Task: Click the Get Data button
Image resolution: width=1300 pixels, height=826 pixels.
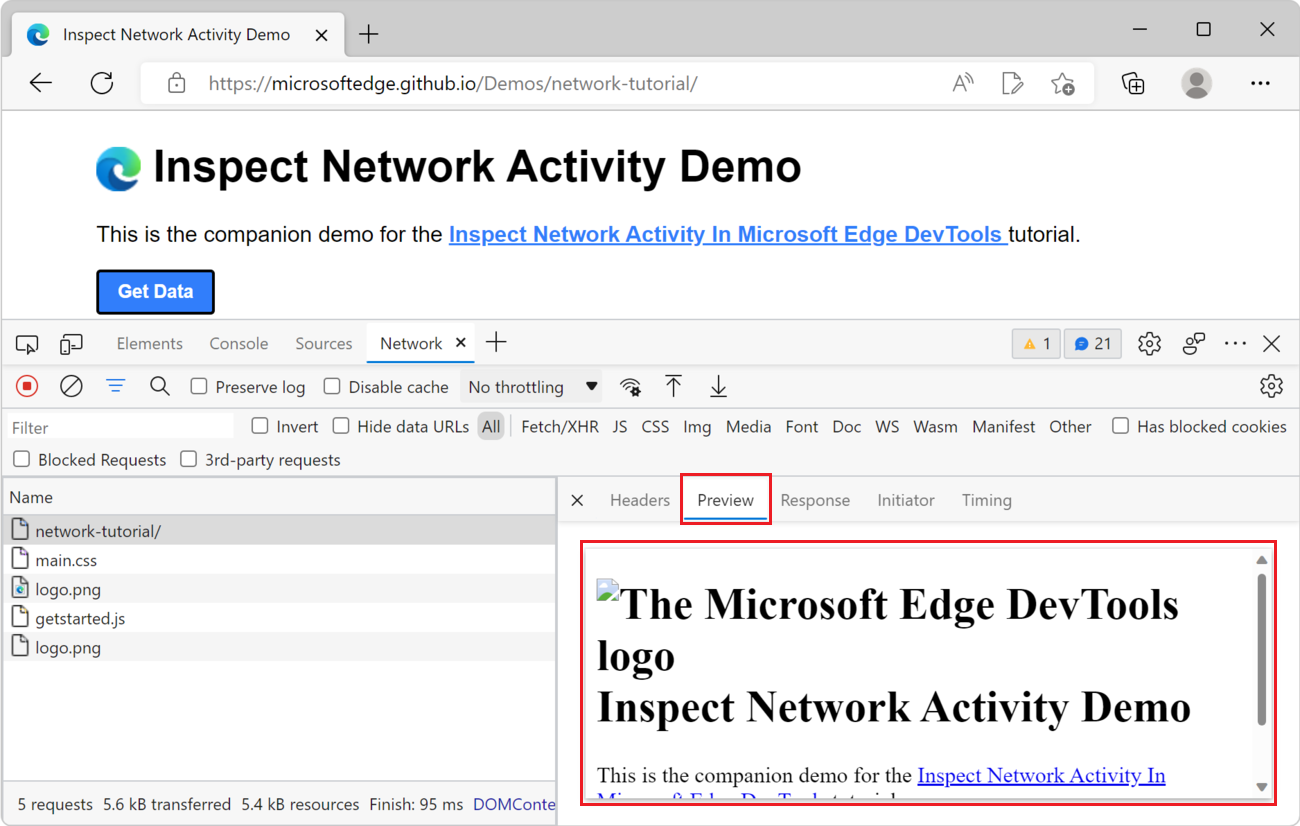Action: pyautogui.click(x=155, y=292)
